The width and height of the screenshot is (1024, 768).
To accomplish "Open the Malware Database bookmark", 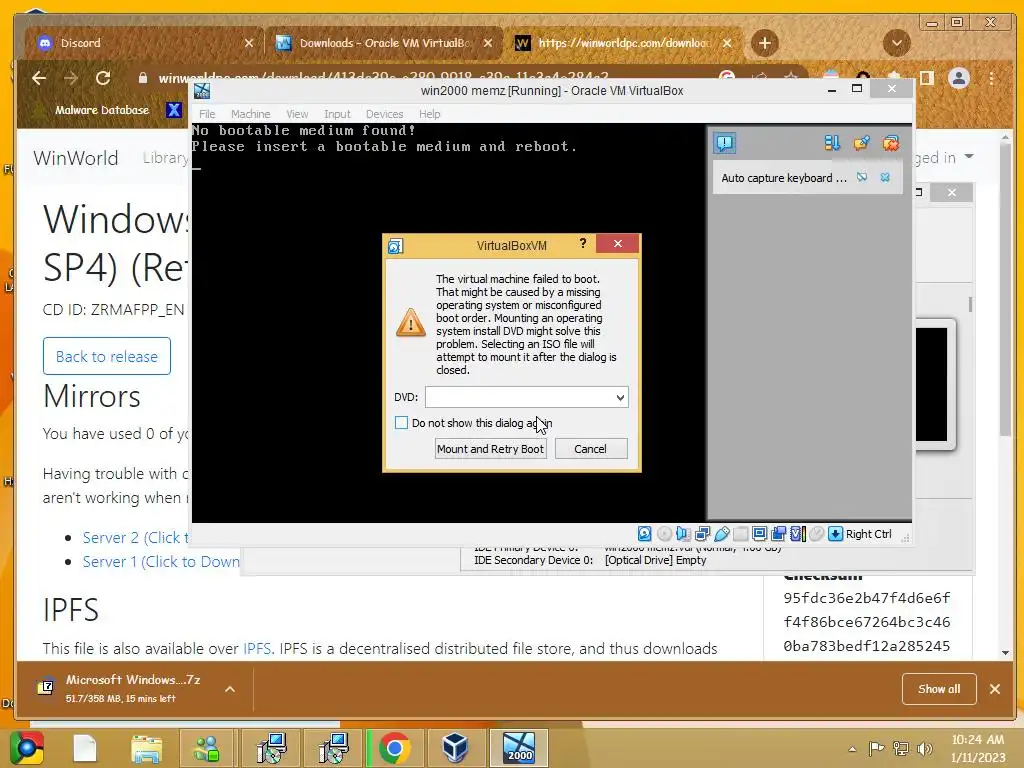I will [x=91, y=110].
